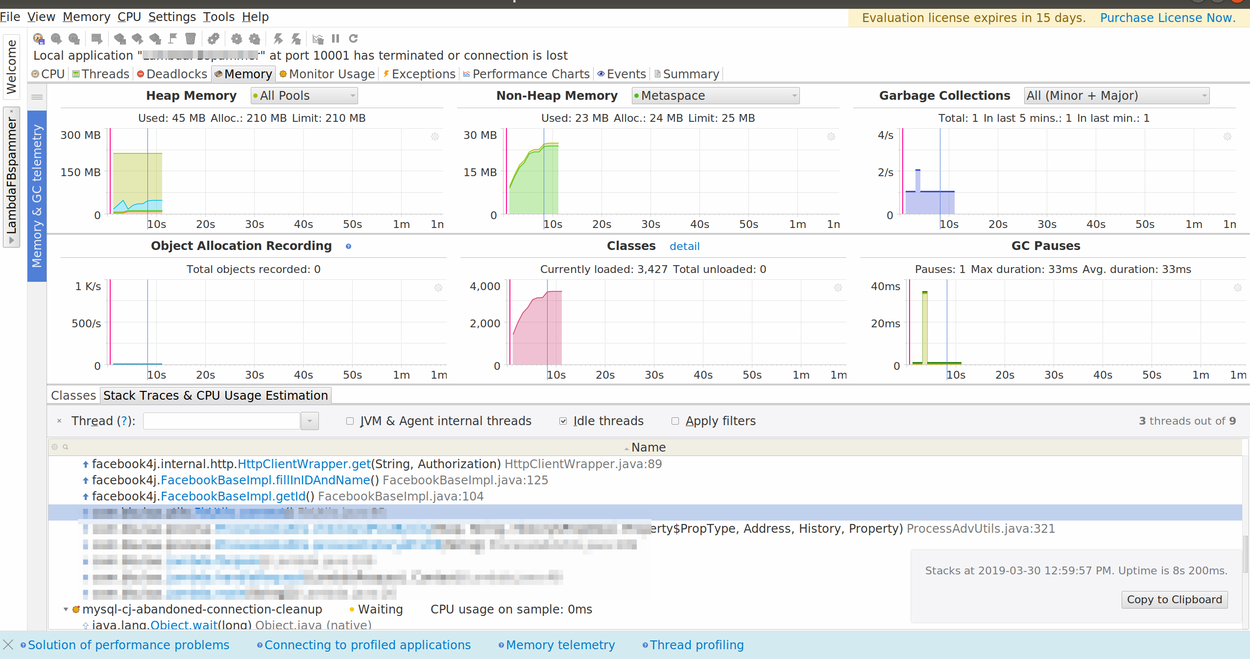Click the pause telemetry icon in toolbar
The width and height of the screenshot is (1250, 659).
(x=335, y=39)
